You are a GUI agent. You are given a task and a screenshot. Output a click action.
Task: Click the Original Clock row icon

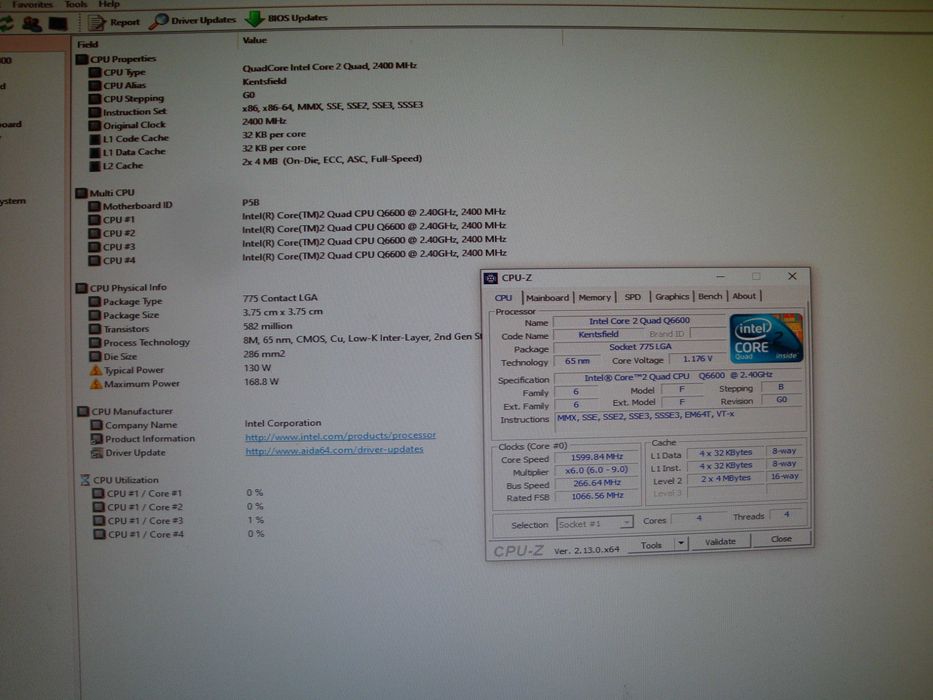click(95, 126)
